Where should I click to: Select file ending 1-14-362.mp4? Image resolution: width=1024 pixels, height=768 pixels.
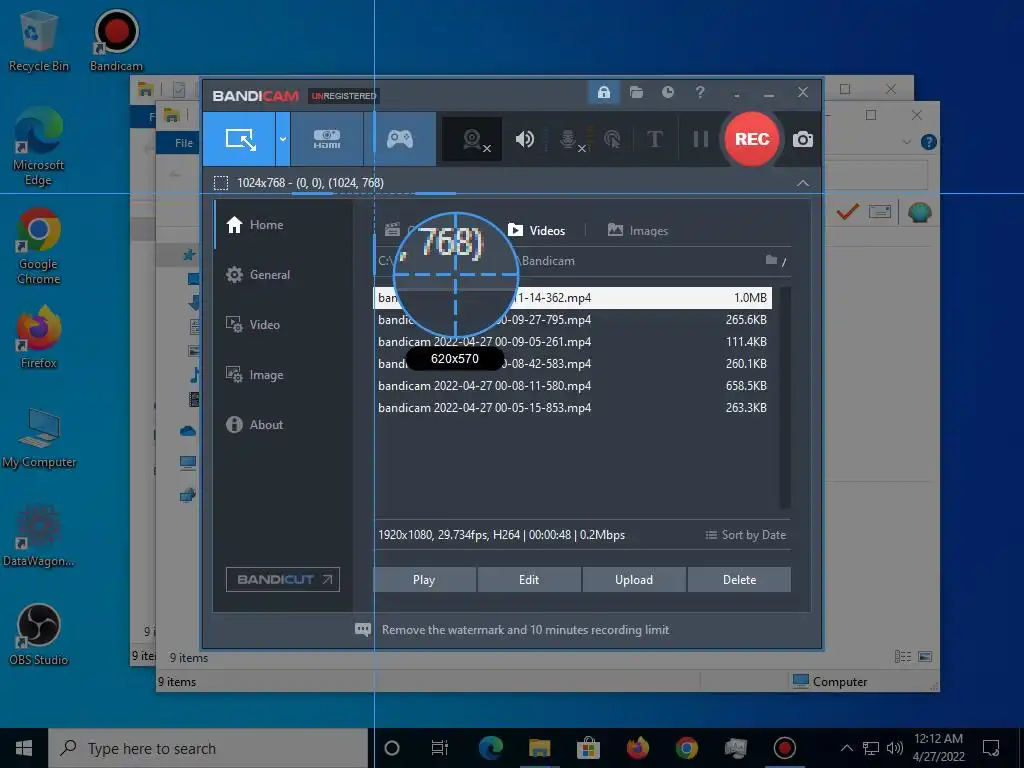point(573,298)
